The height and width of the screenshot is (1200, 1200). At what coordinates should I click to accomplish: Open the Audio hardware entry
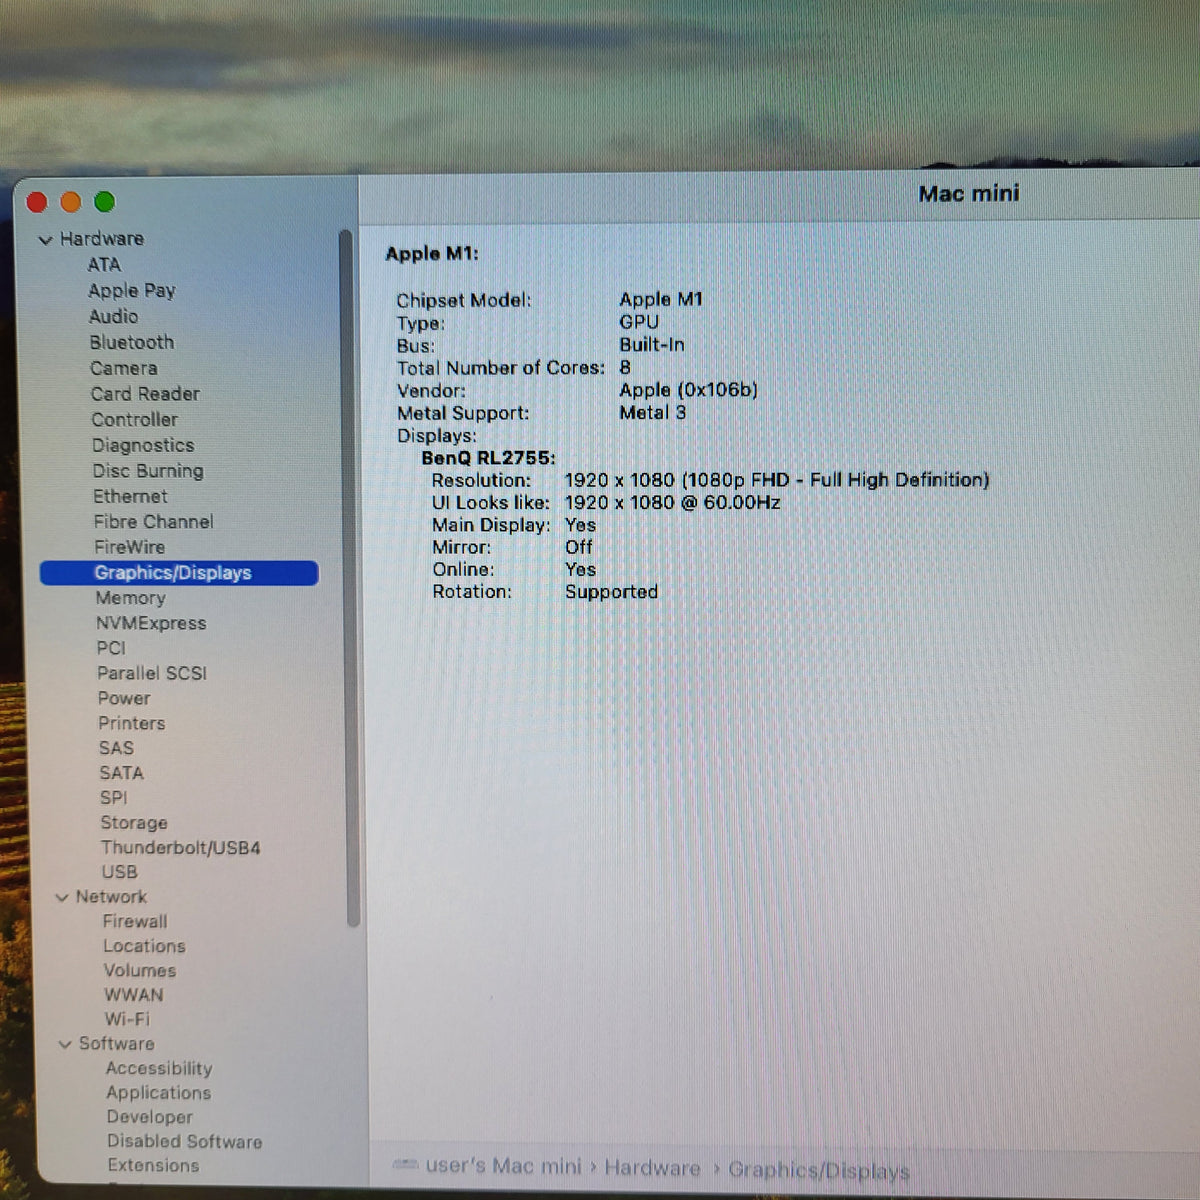(x=113, y=316)
